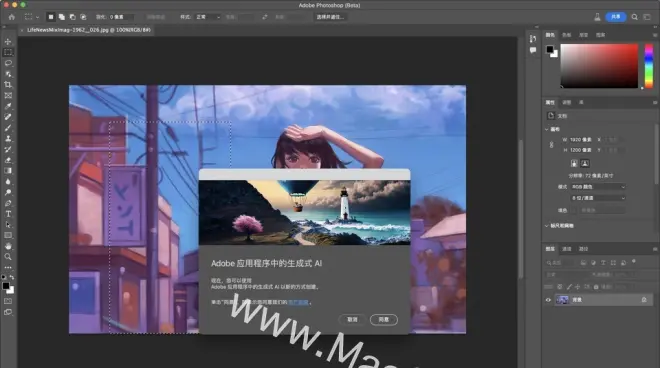660x368 pixels.
Task: Choose Subtract from Selection mode
Action: (72, 17)
